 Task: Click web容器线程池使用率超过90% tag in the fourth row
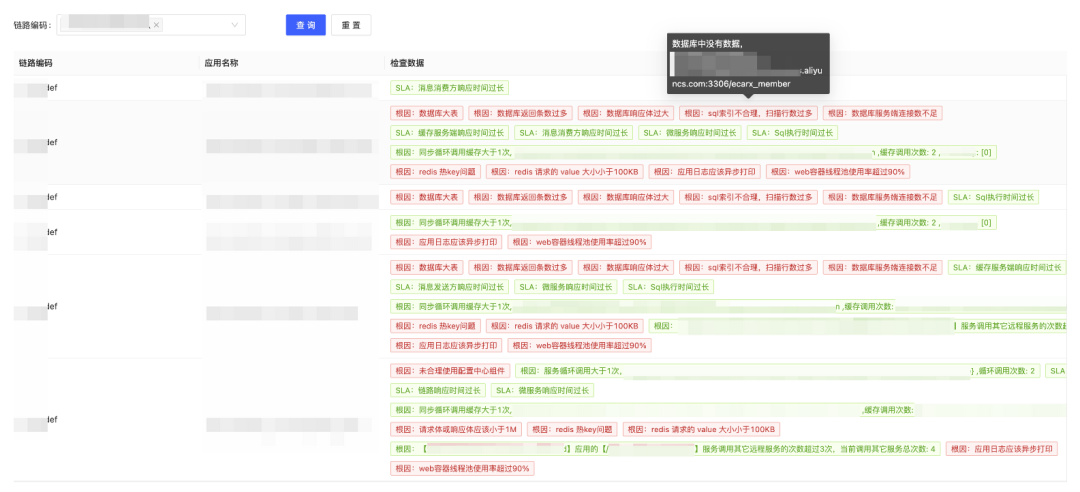click(x=579, y=242)
